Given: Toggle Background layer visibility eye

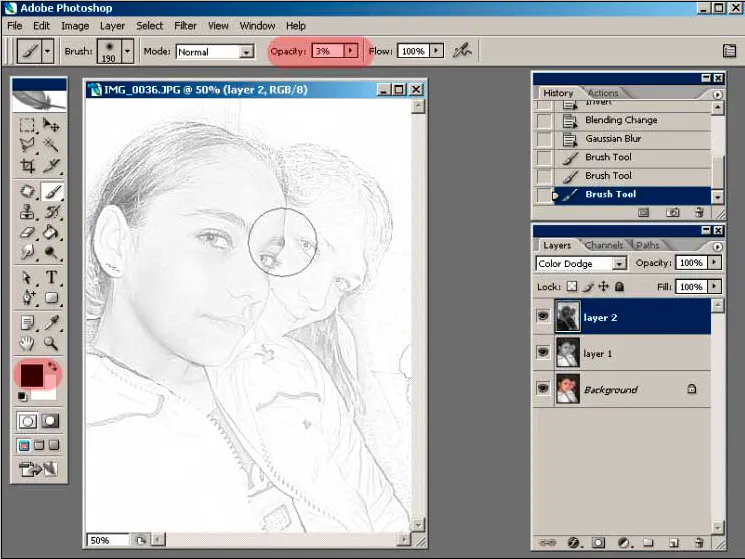Looking at the screenshot, I should pos(543,388).
